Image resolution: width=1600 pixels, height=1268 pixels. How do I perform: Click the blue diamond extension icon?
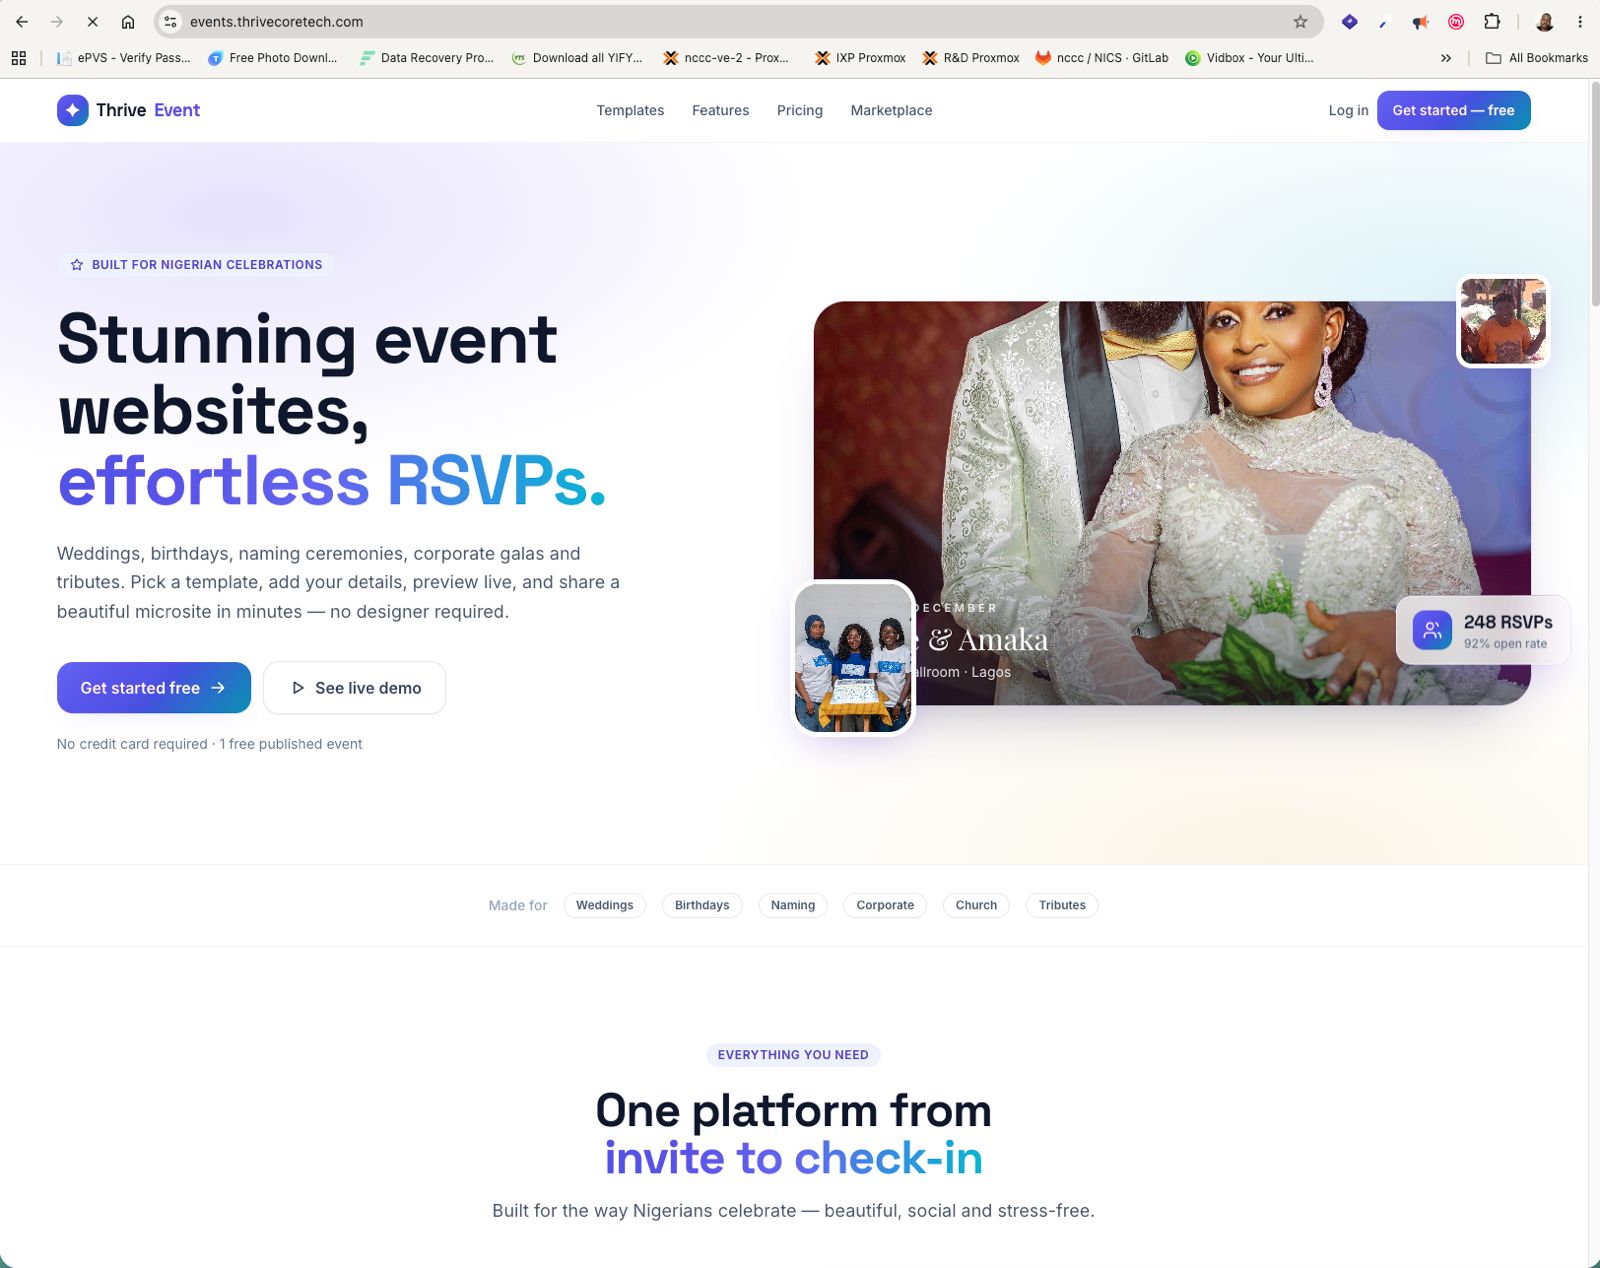[1350, 21]
